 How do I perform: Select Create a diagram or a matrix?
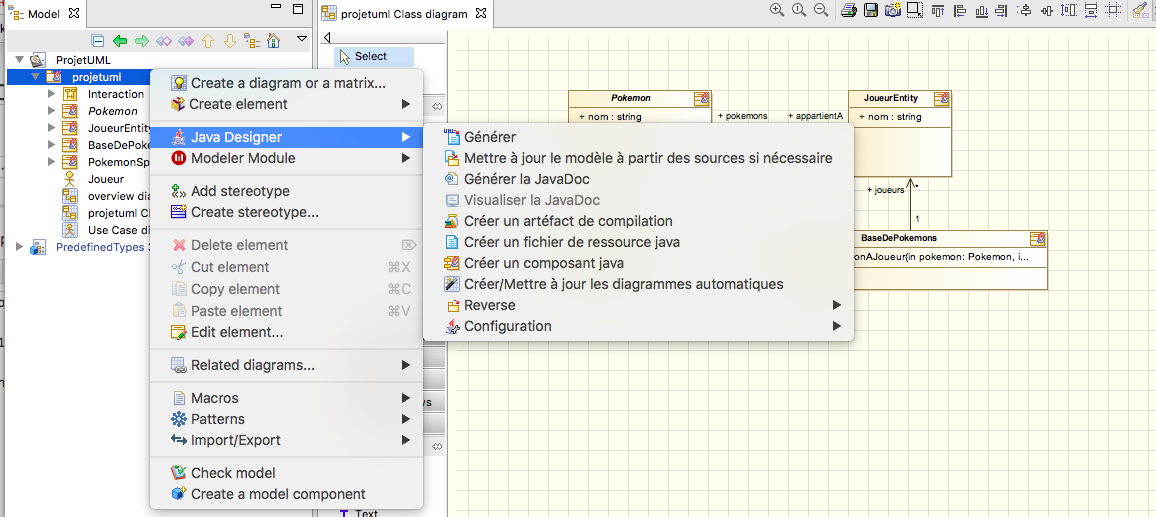(x=288, y=83)
